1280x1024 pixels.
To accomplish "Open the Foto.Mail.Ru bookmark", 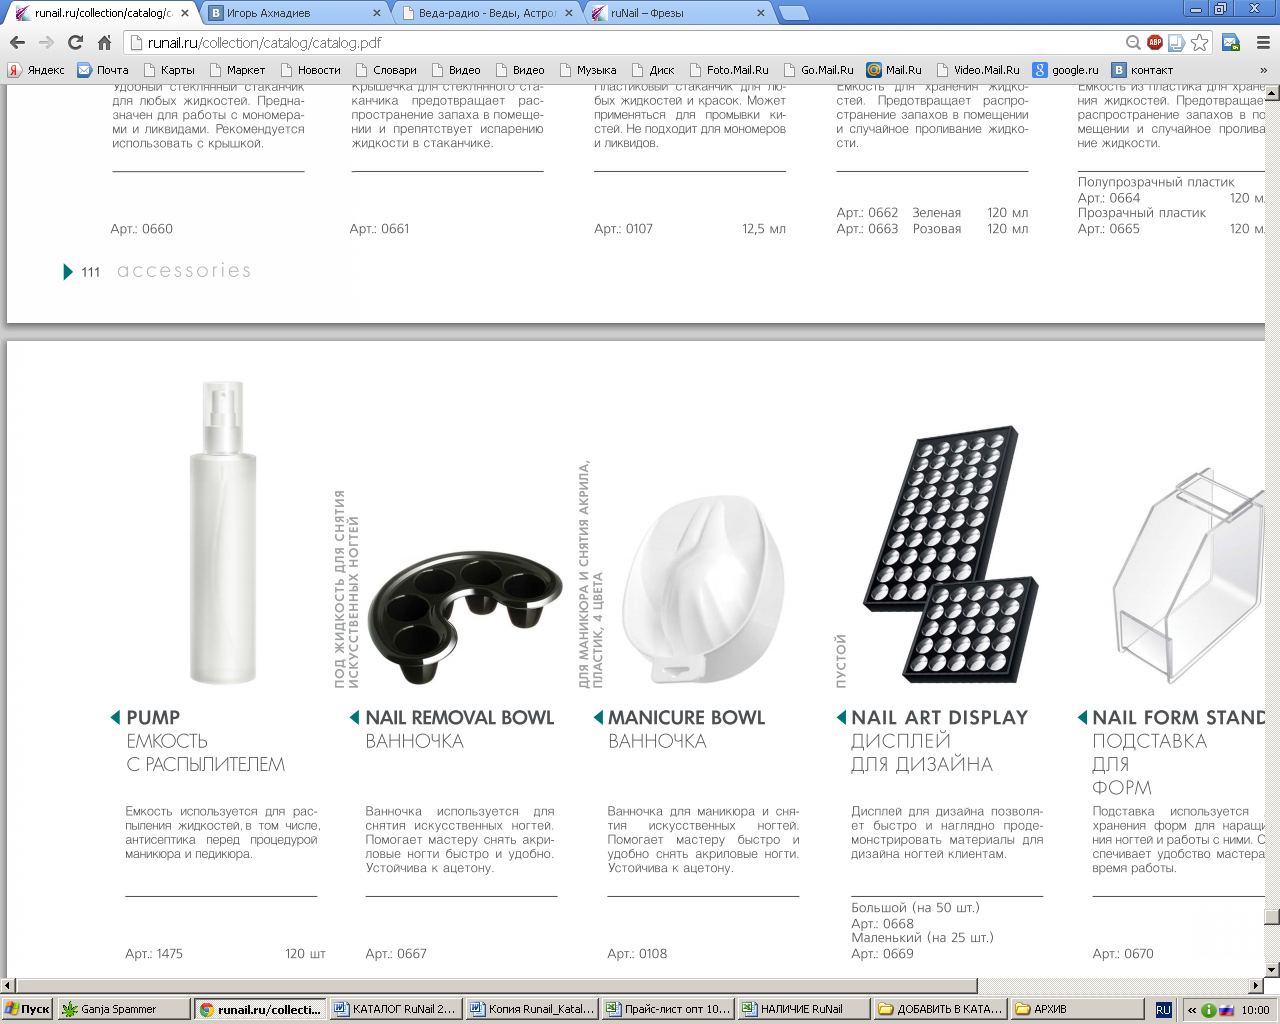I will [x=729, y=70].
